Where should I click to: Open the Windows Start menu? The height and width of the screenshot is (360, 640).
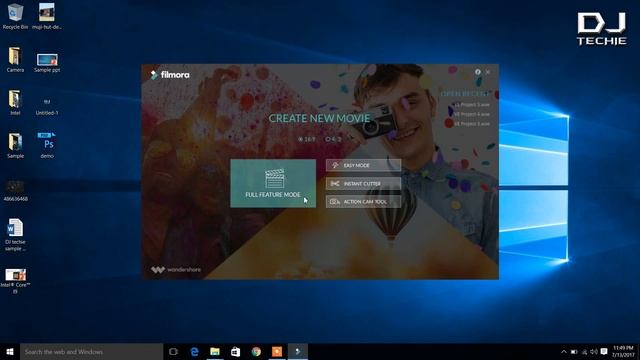click(x=10, y=351)
